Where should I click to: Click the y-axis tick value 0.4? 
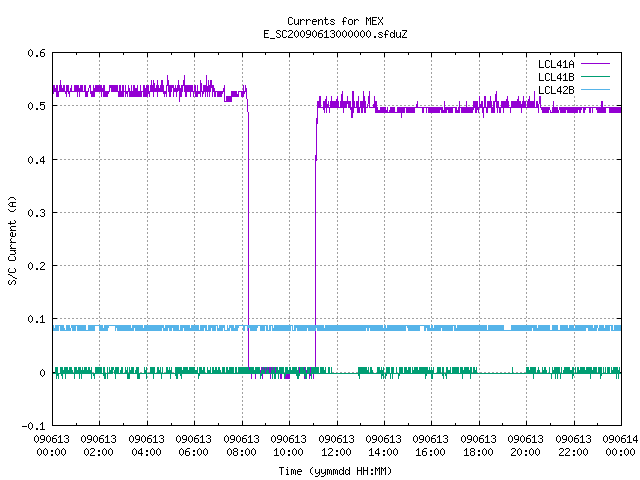coord(36,160)
